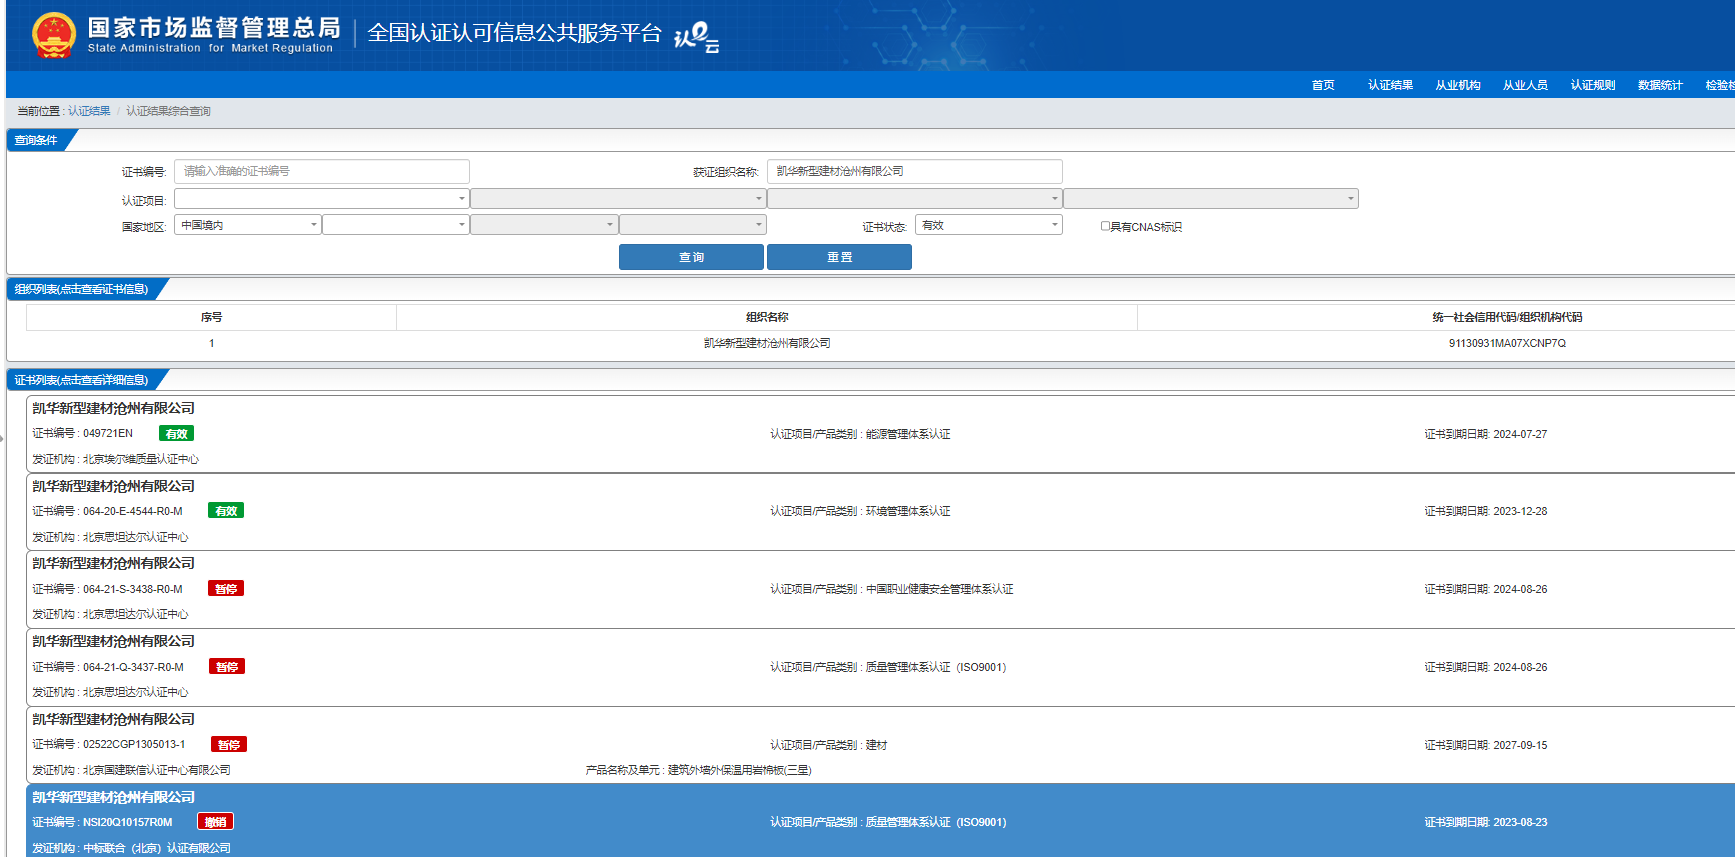Toggle the 具有CNAS标识 checkbox
Image resolution: width=1735 pixels, height=857 pixels.
[x=1105, y=226]
